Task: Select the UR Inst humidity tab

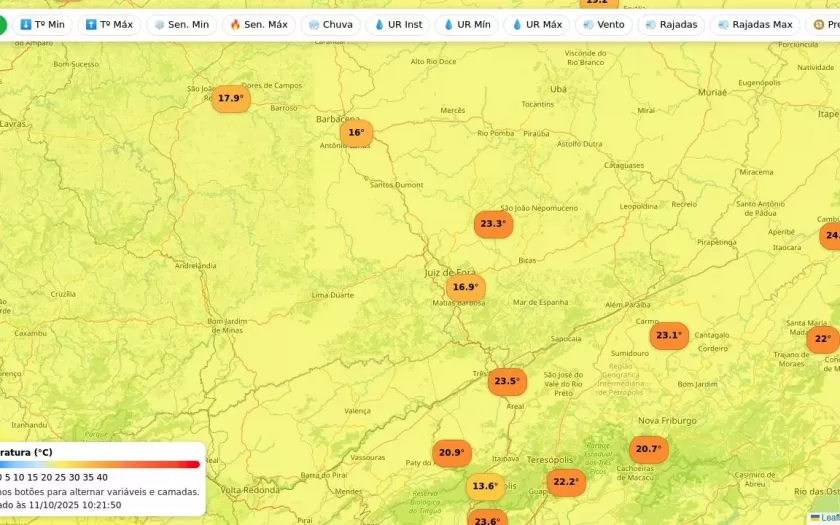Action: tap(397, 25)
